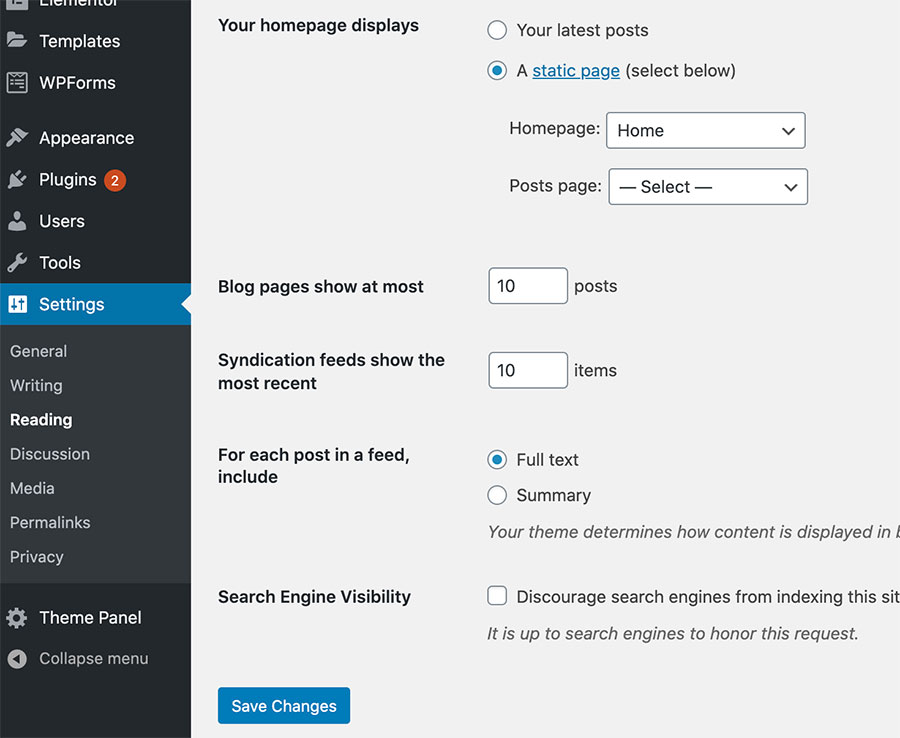The image size is (900, 738).
Task: Choose the Summary feed option
Action: point(497,495)
